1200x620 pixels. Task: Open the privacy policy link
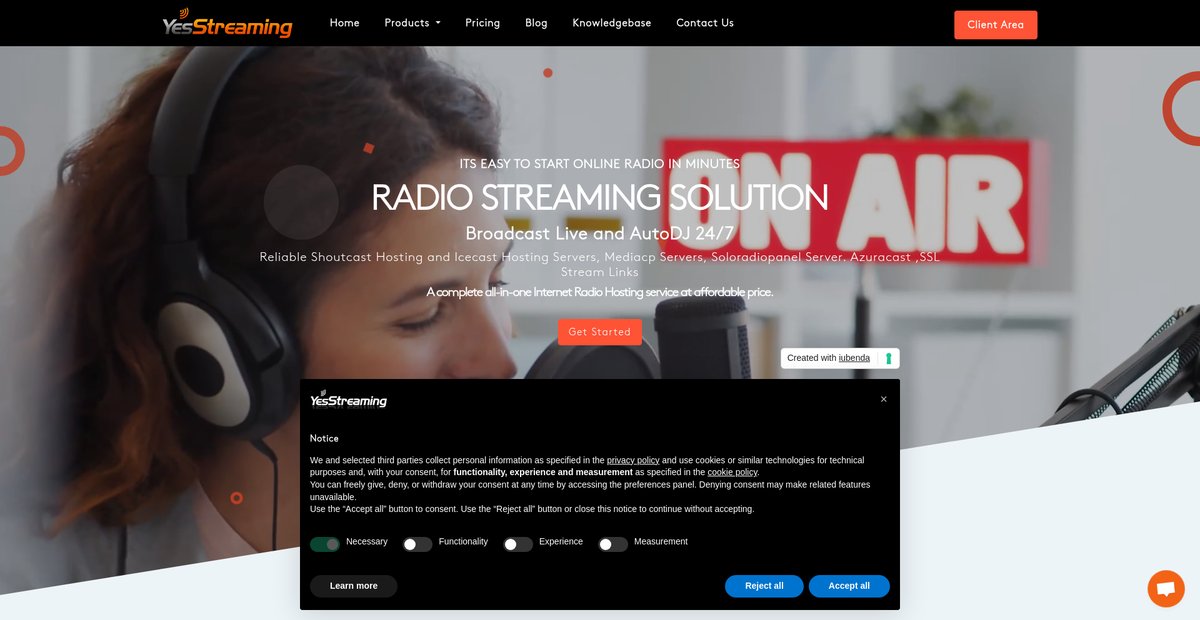pyautogui.click(x=633, y=460)
